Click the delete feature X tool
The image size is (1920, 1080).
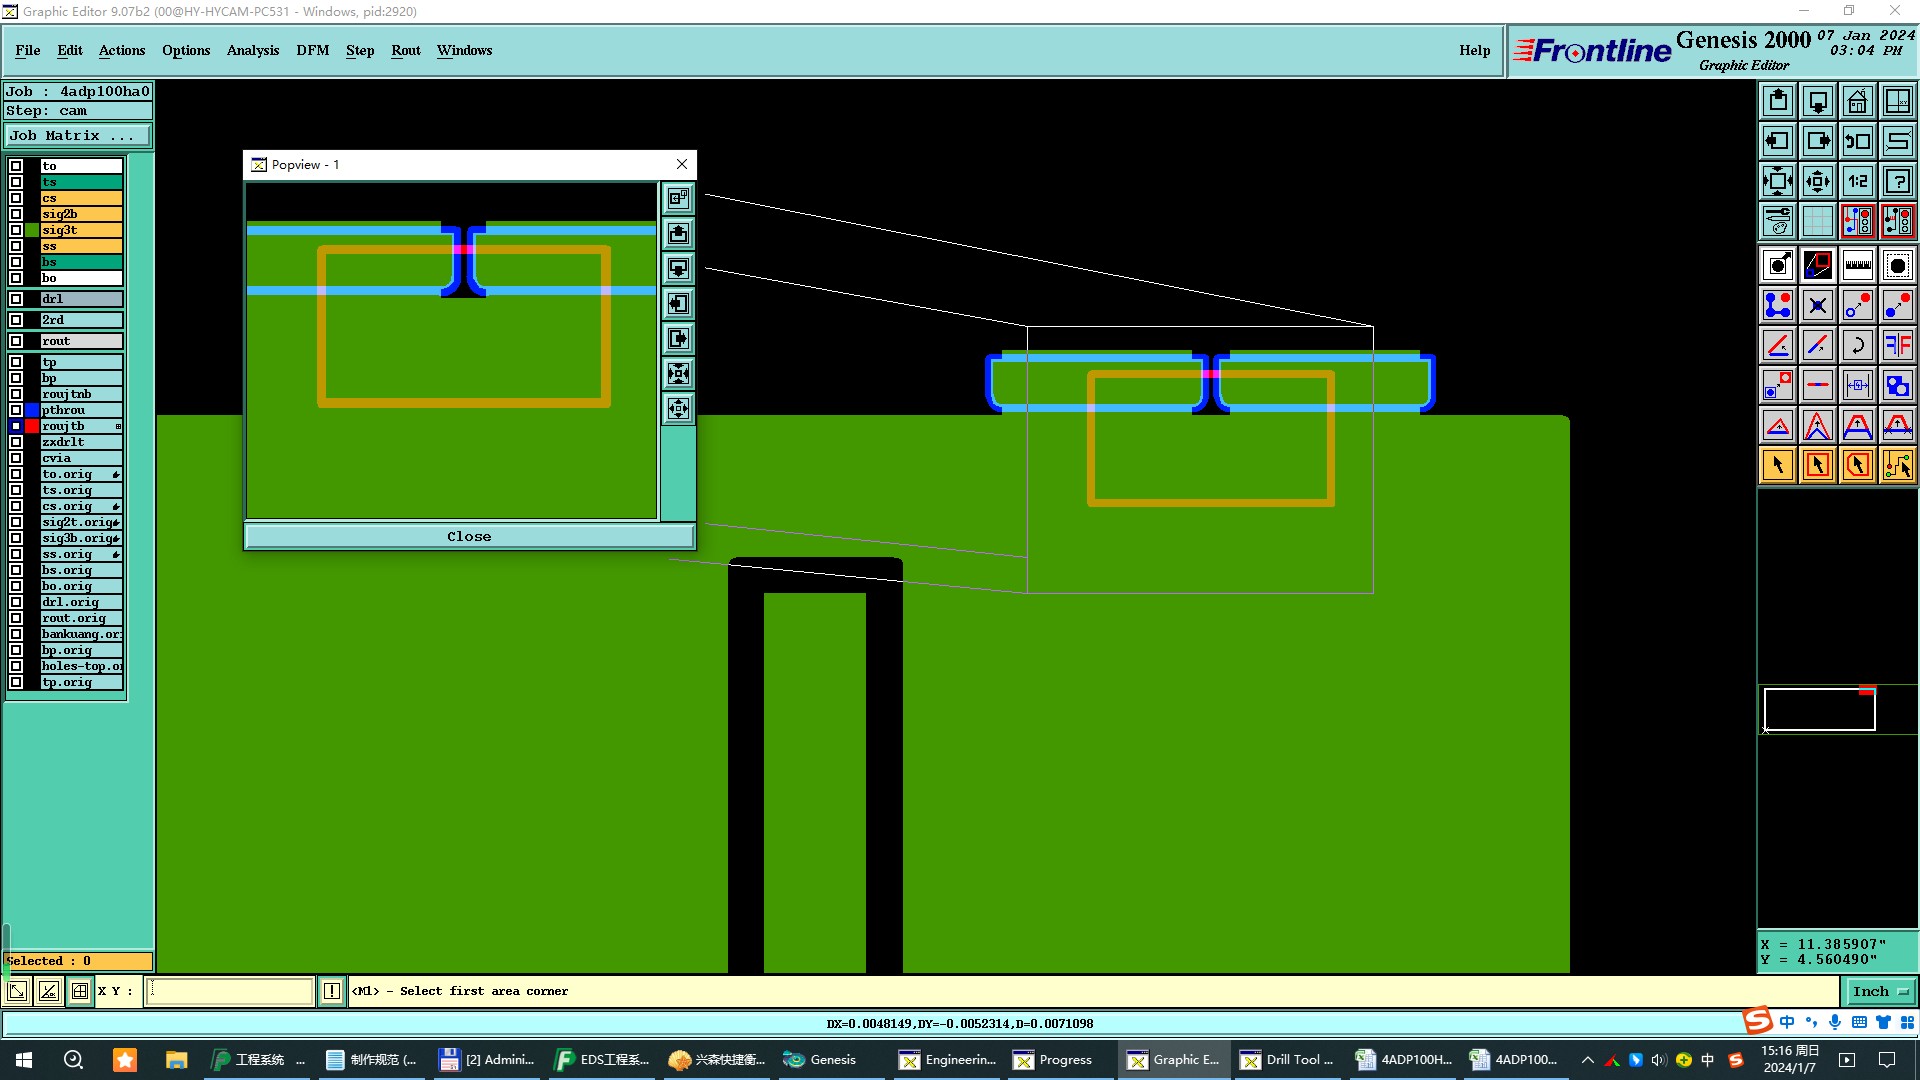tap(1817, 305)
